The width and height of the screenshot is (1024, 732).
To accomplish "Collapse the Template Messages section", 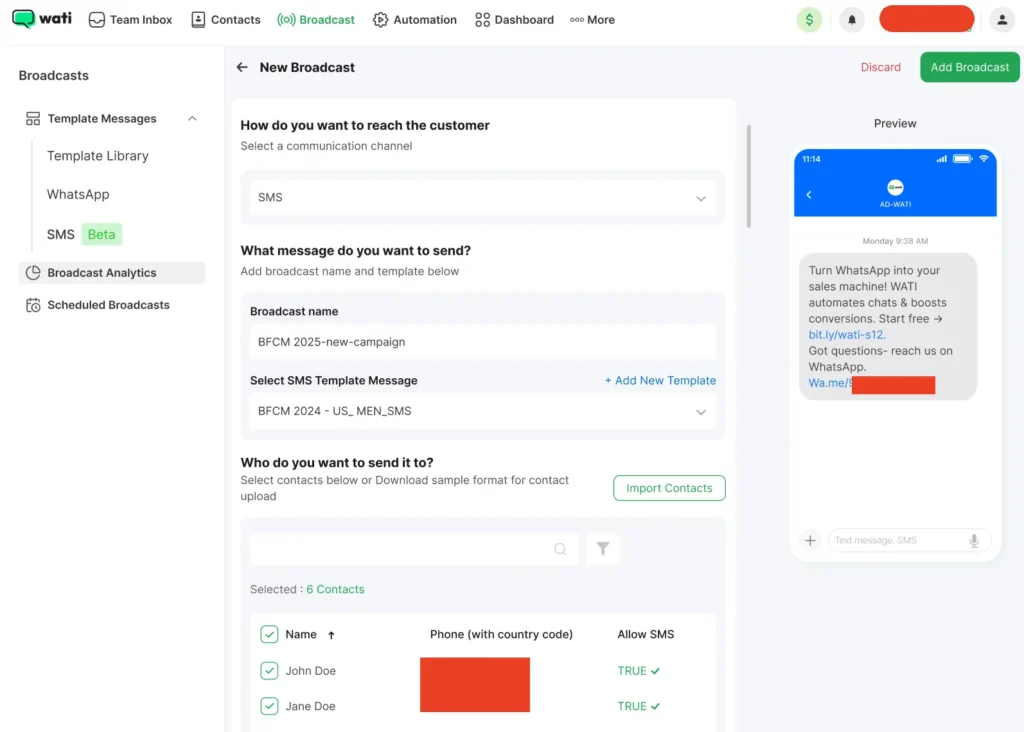I will tap(192, 118).
